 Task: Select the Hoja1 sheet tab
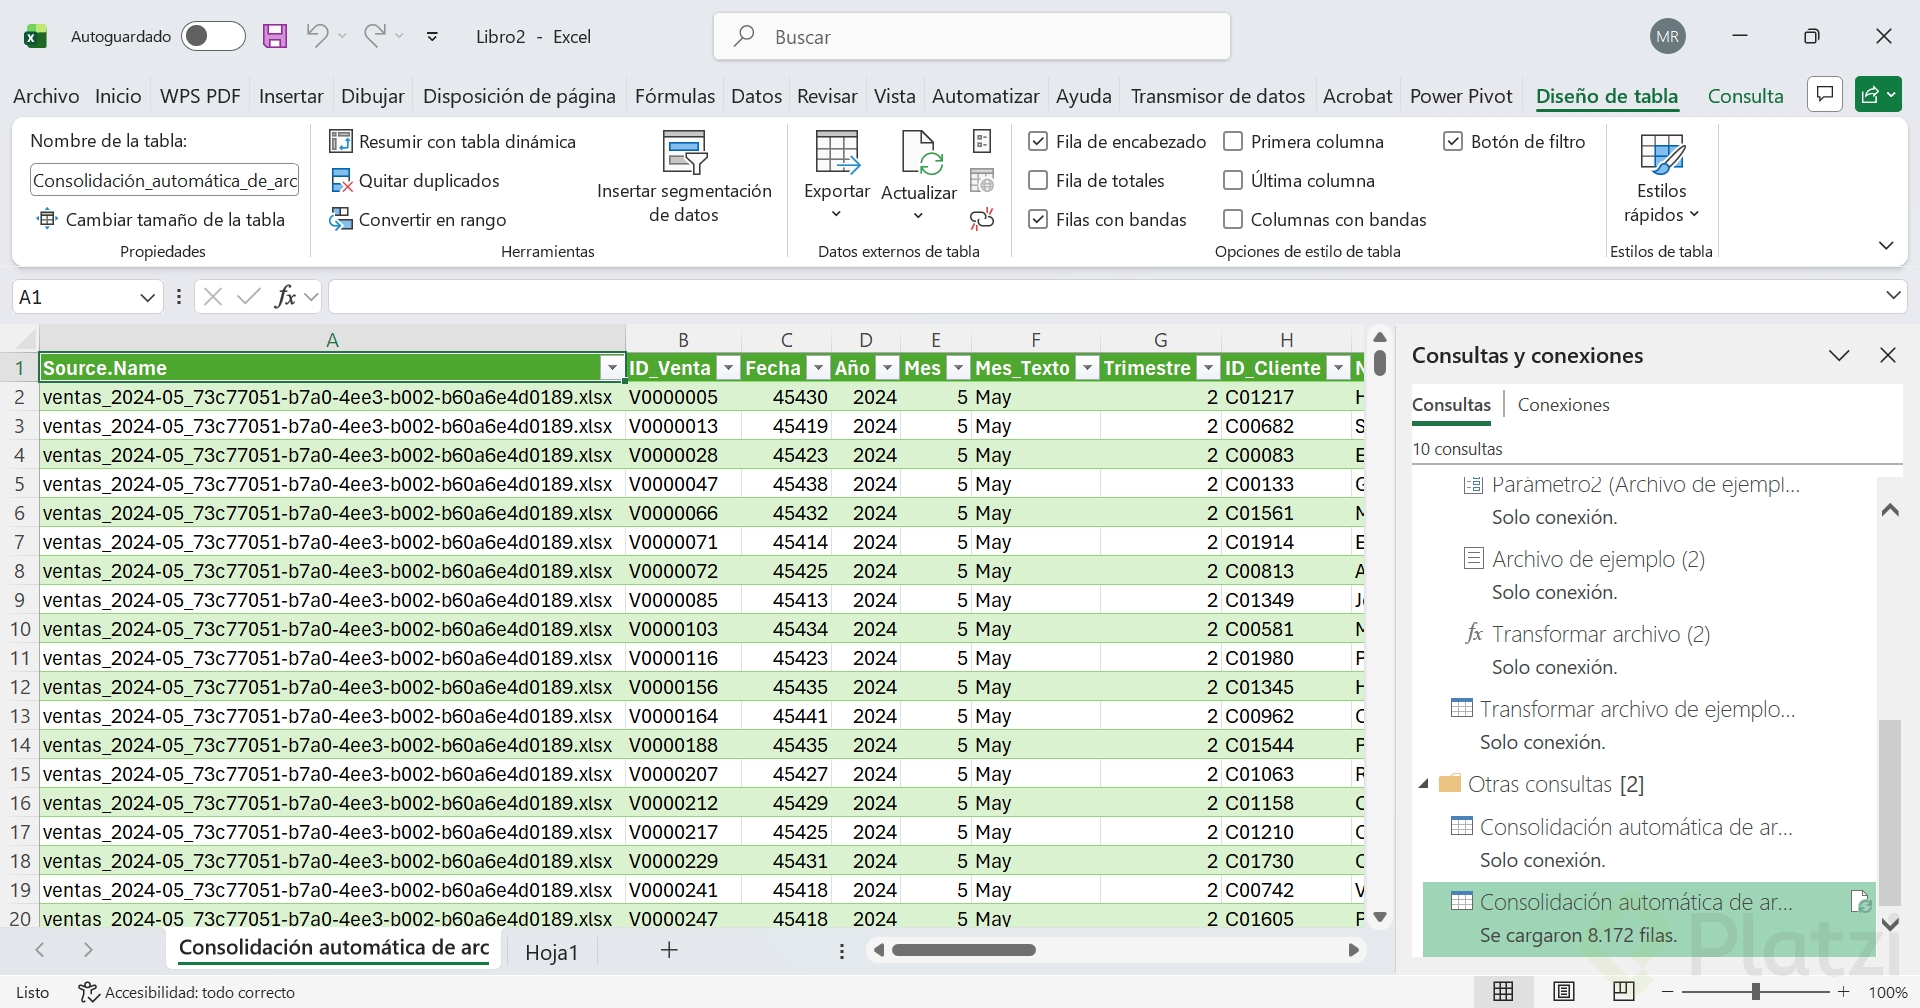click(x=552, y=952)
